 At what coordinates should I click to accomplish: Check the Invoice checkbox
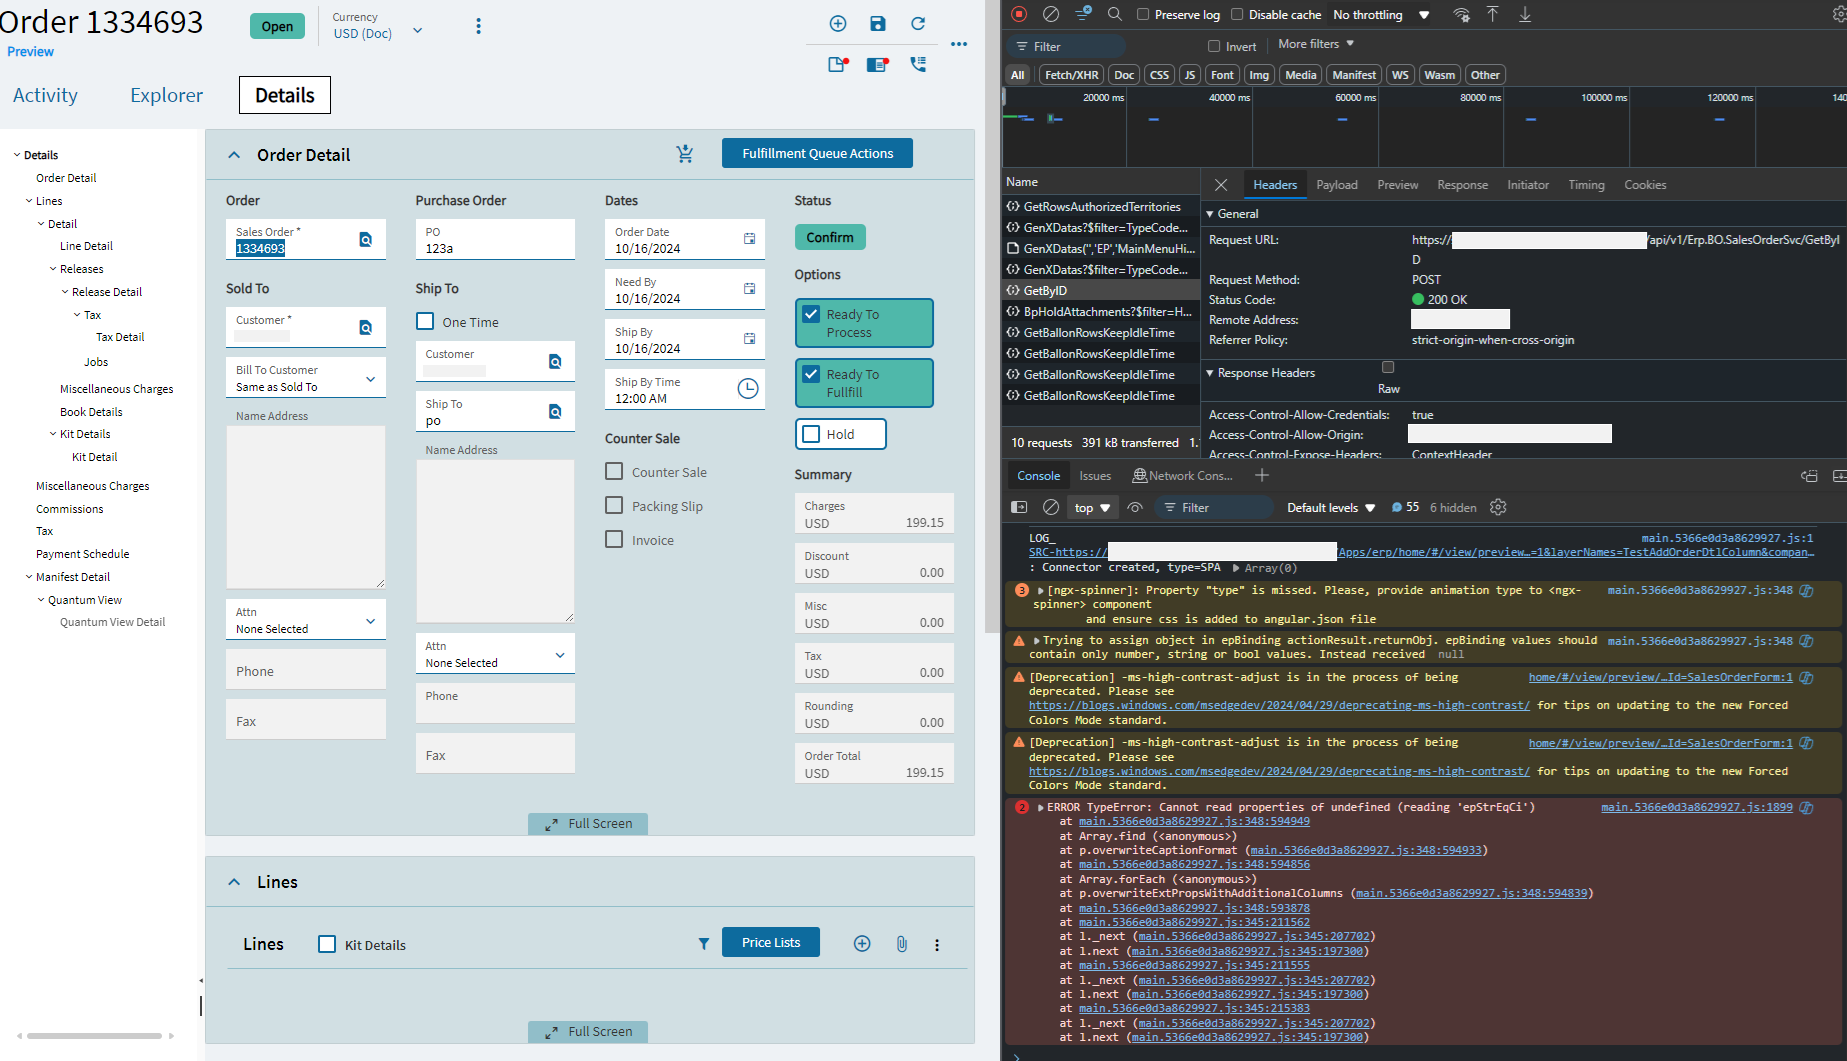point(614,539)
